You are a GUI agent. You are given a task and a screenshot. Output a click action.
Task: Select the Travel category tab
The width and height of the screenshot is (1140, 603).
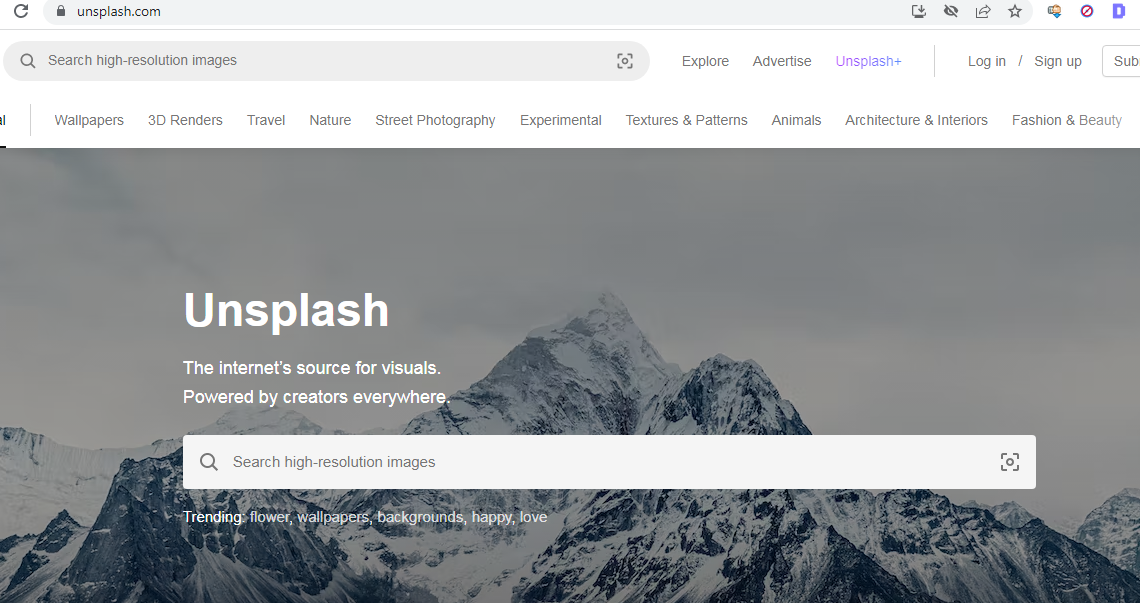click(x=265, y=120)
